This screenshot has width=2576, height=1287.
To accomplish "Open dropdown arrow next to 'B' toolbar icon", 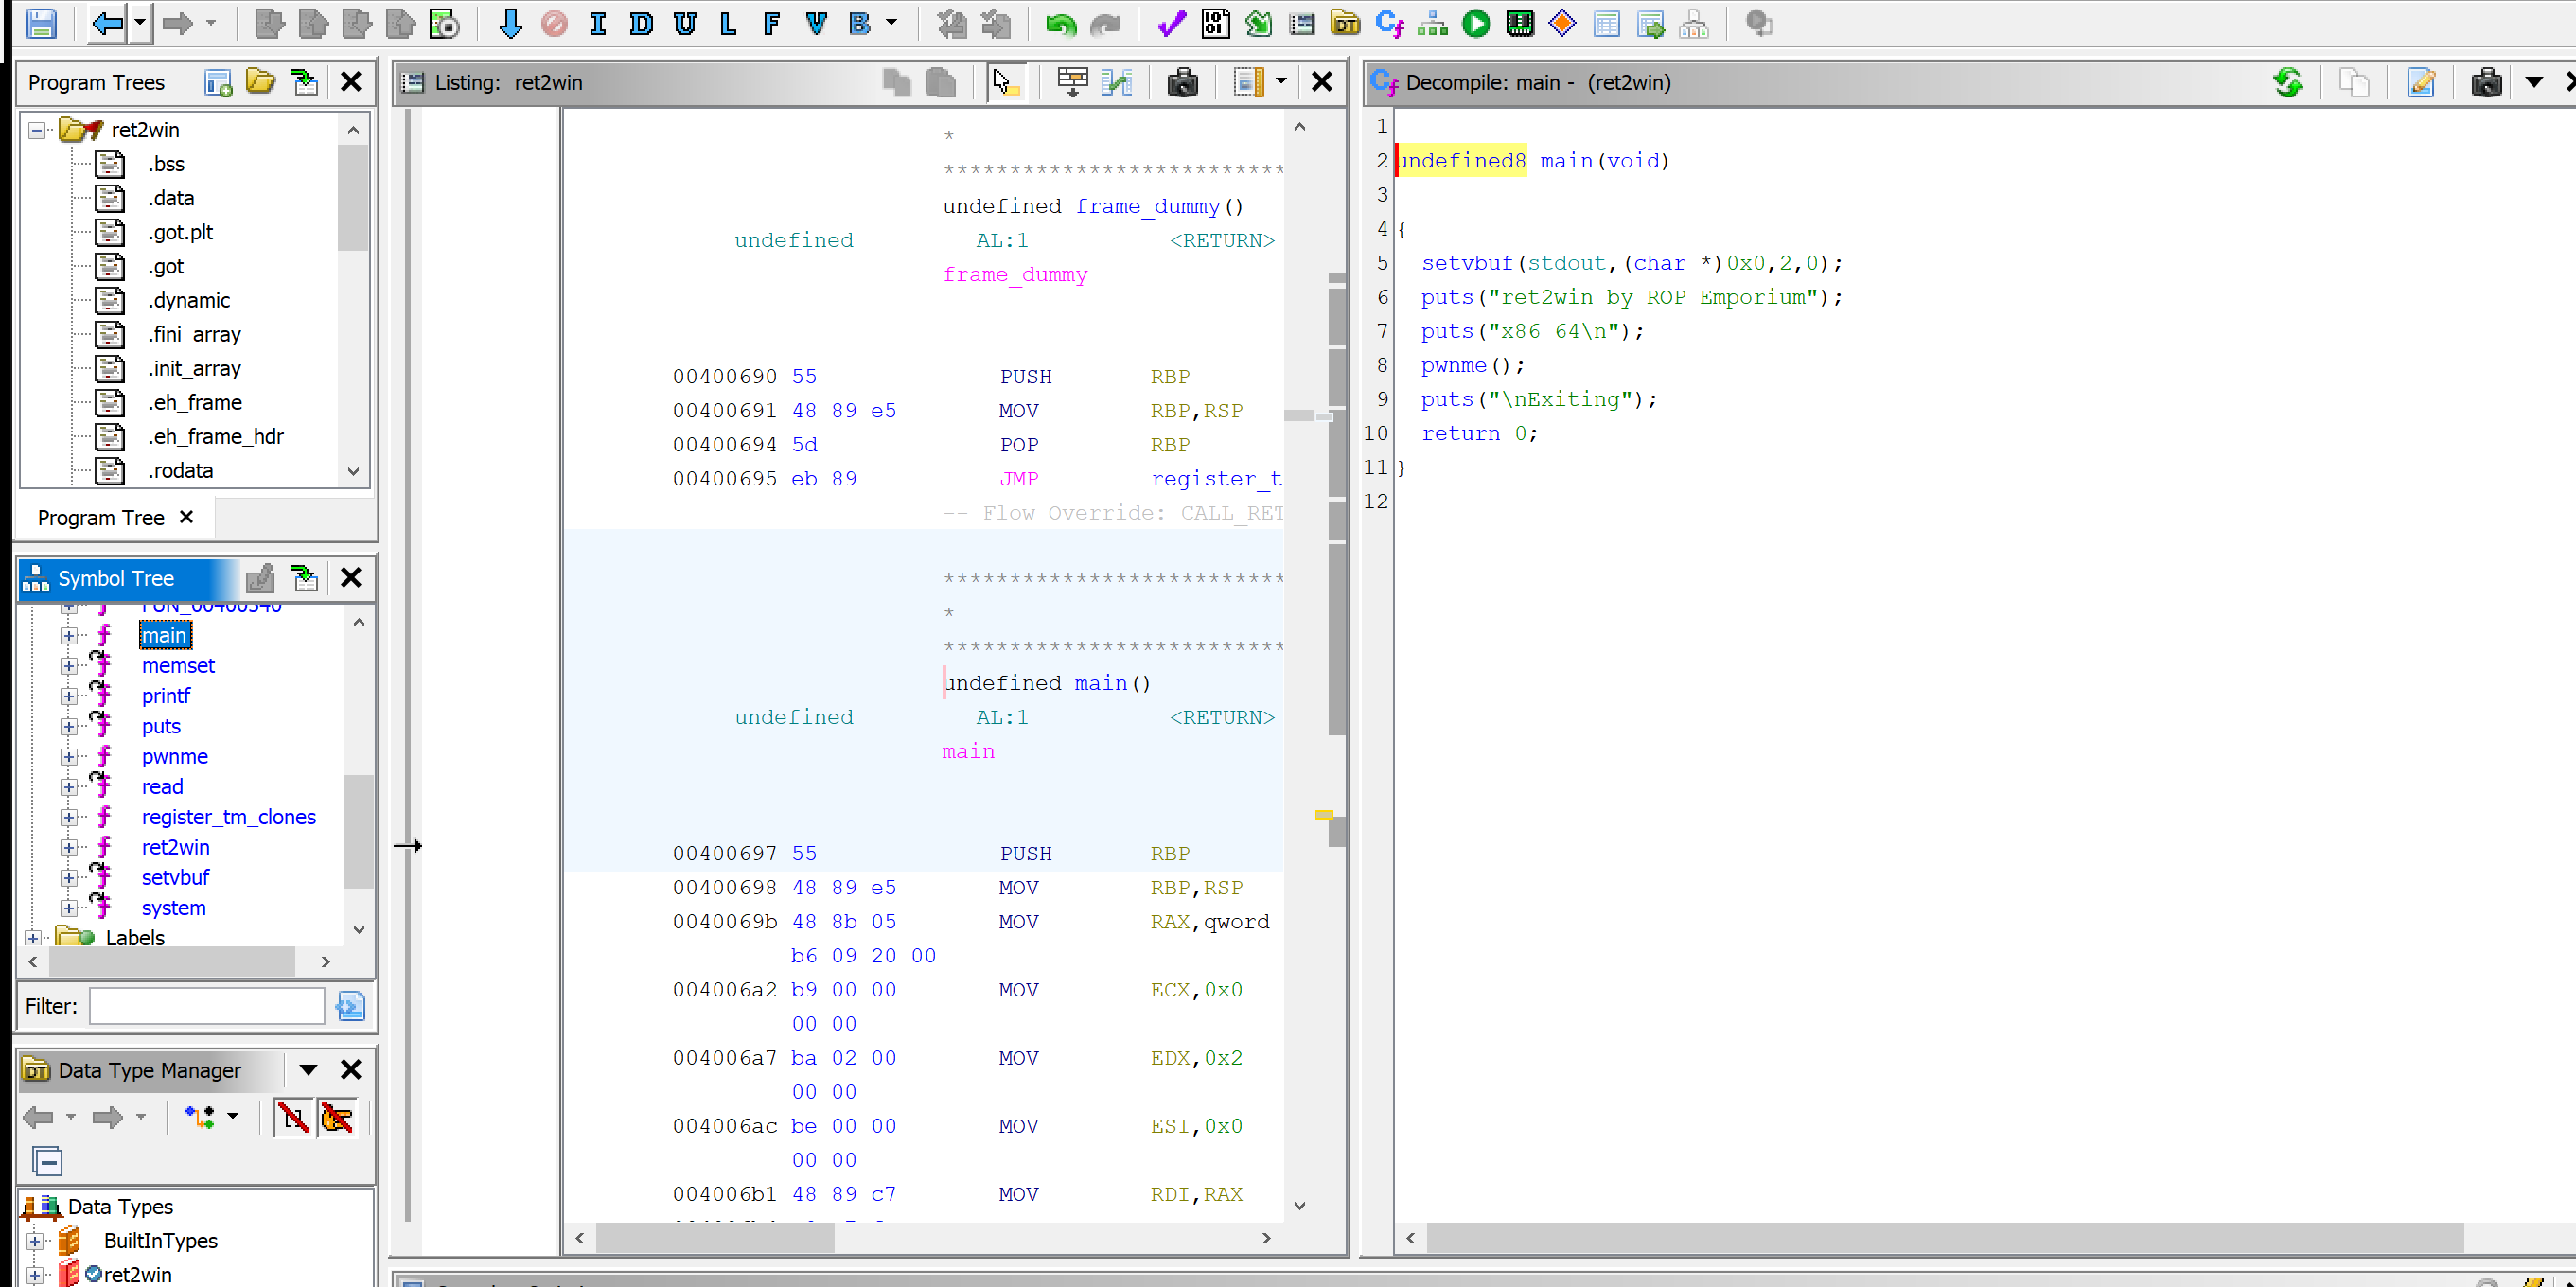I will [892, 23].
